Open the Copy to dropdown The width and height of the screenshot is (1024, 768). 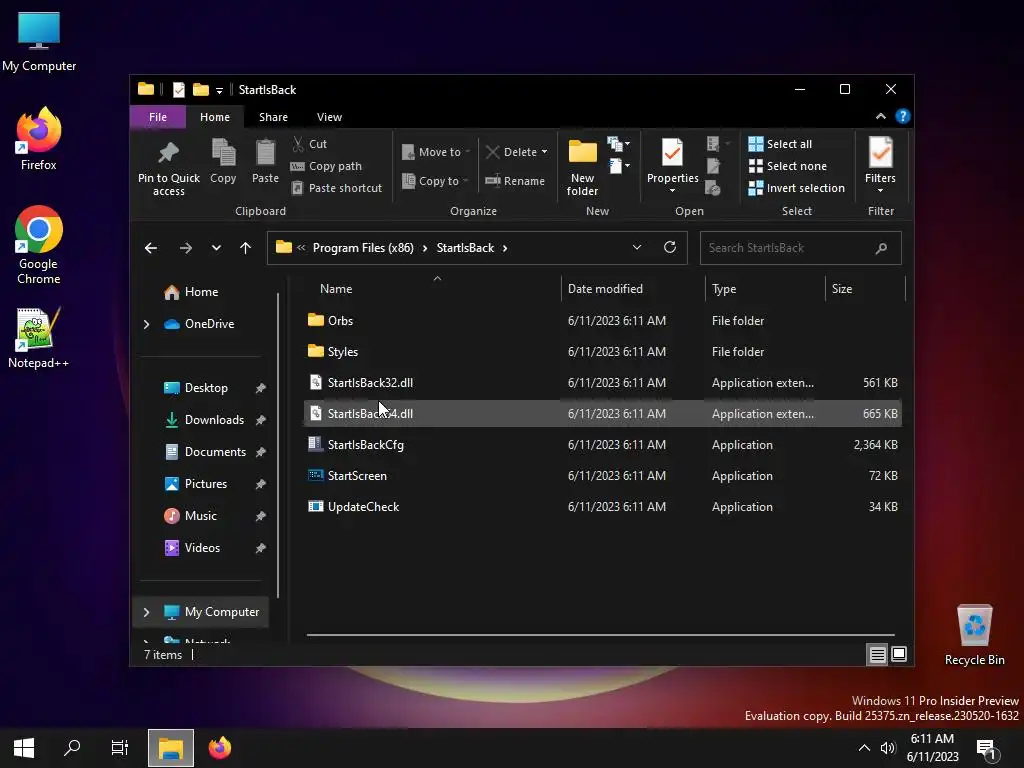436,181
